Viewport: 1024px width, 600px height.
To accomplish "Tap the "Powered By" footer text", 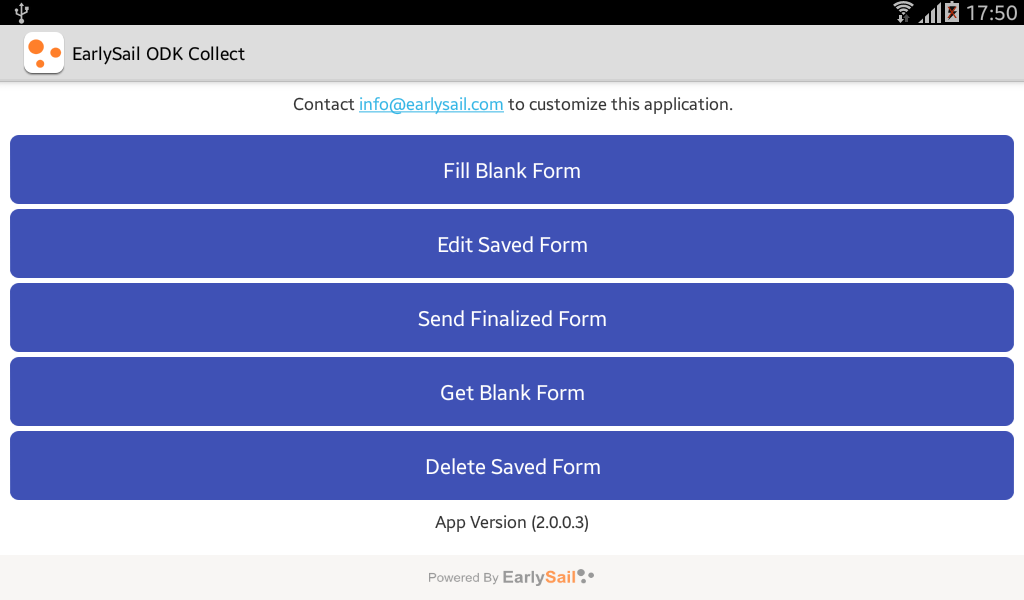I will tap(463, 578).
